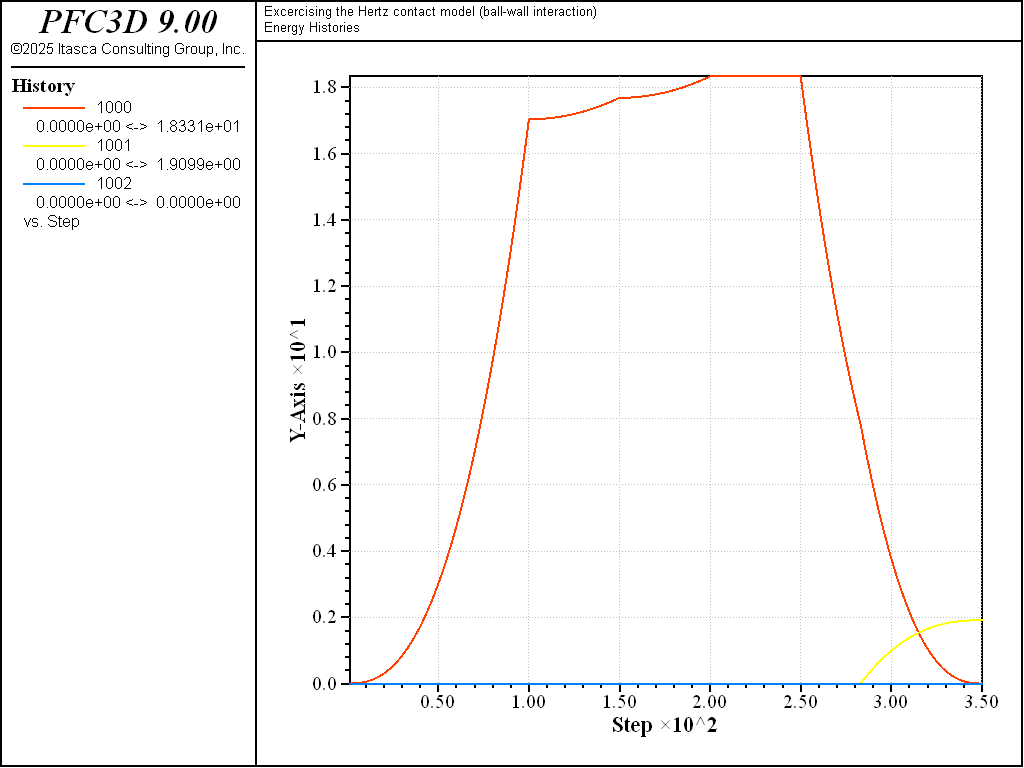Click the red line swatch for history 1000
This screenshot has height=768, width=1024.
[54, 108]
